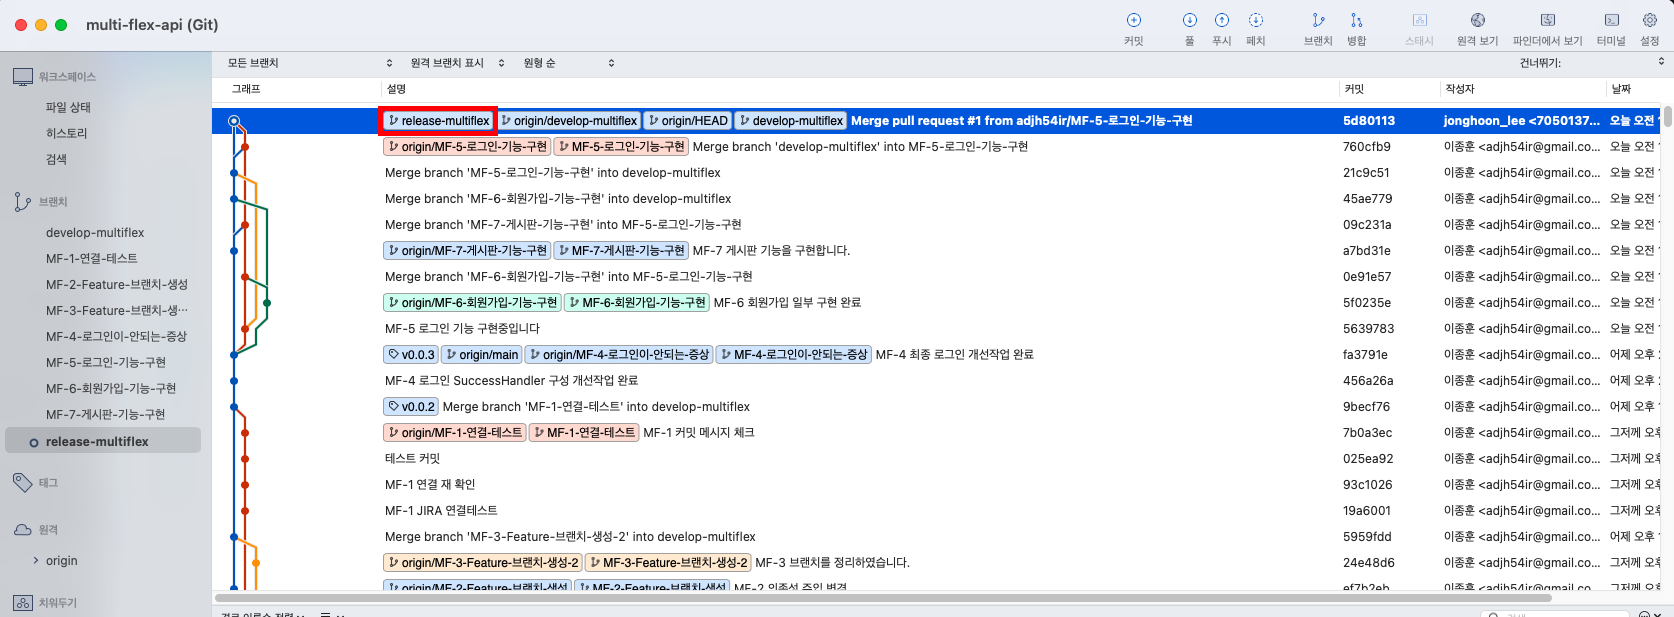Select commit 760cfb9 row

(937, 147)
